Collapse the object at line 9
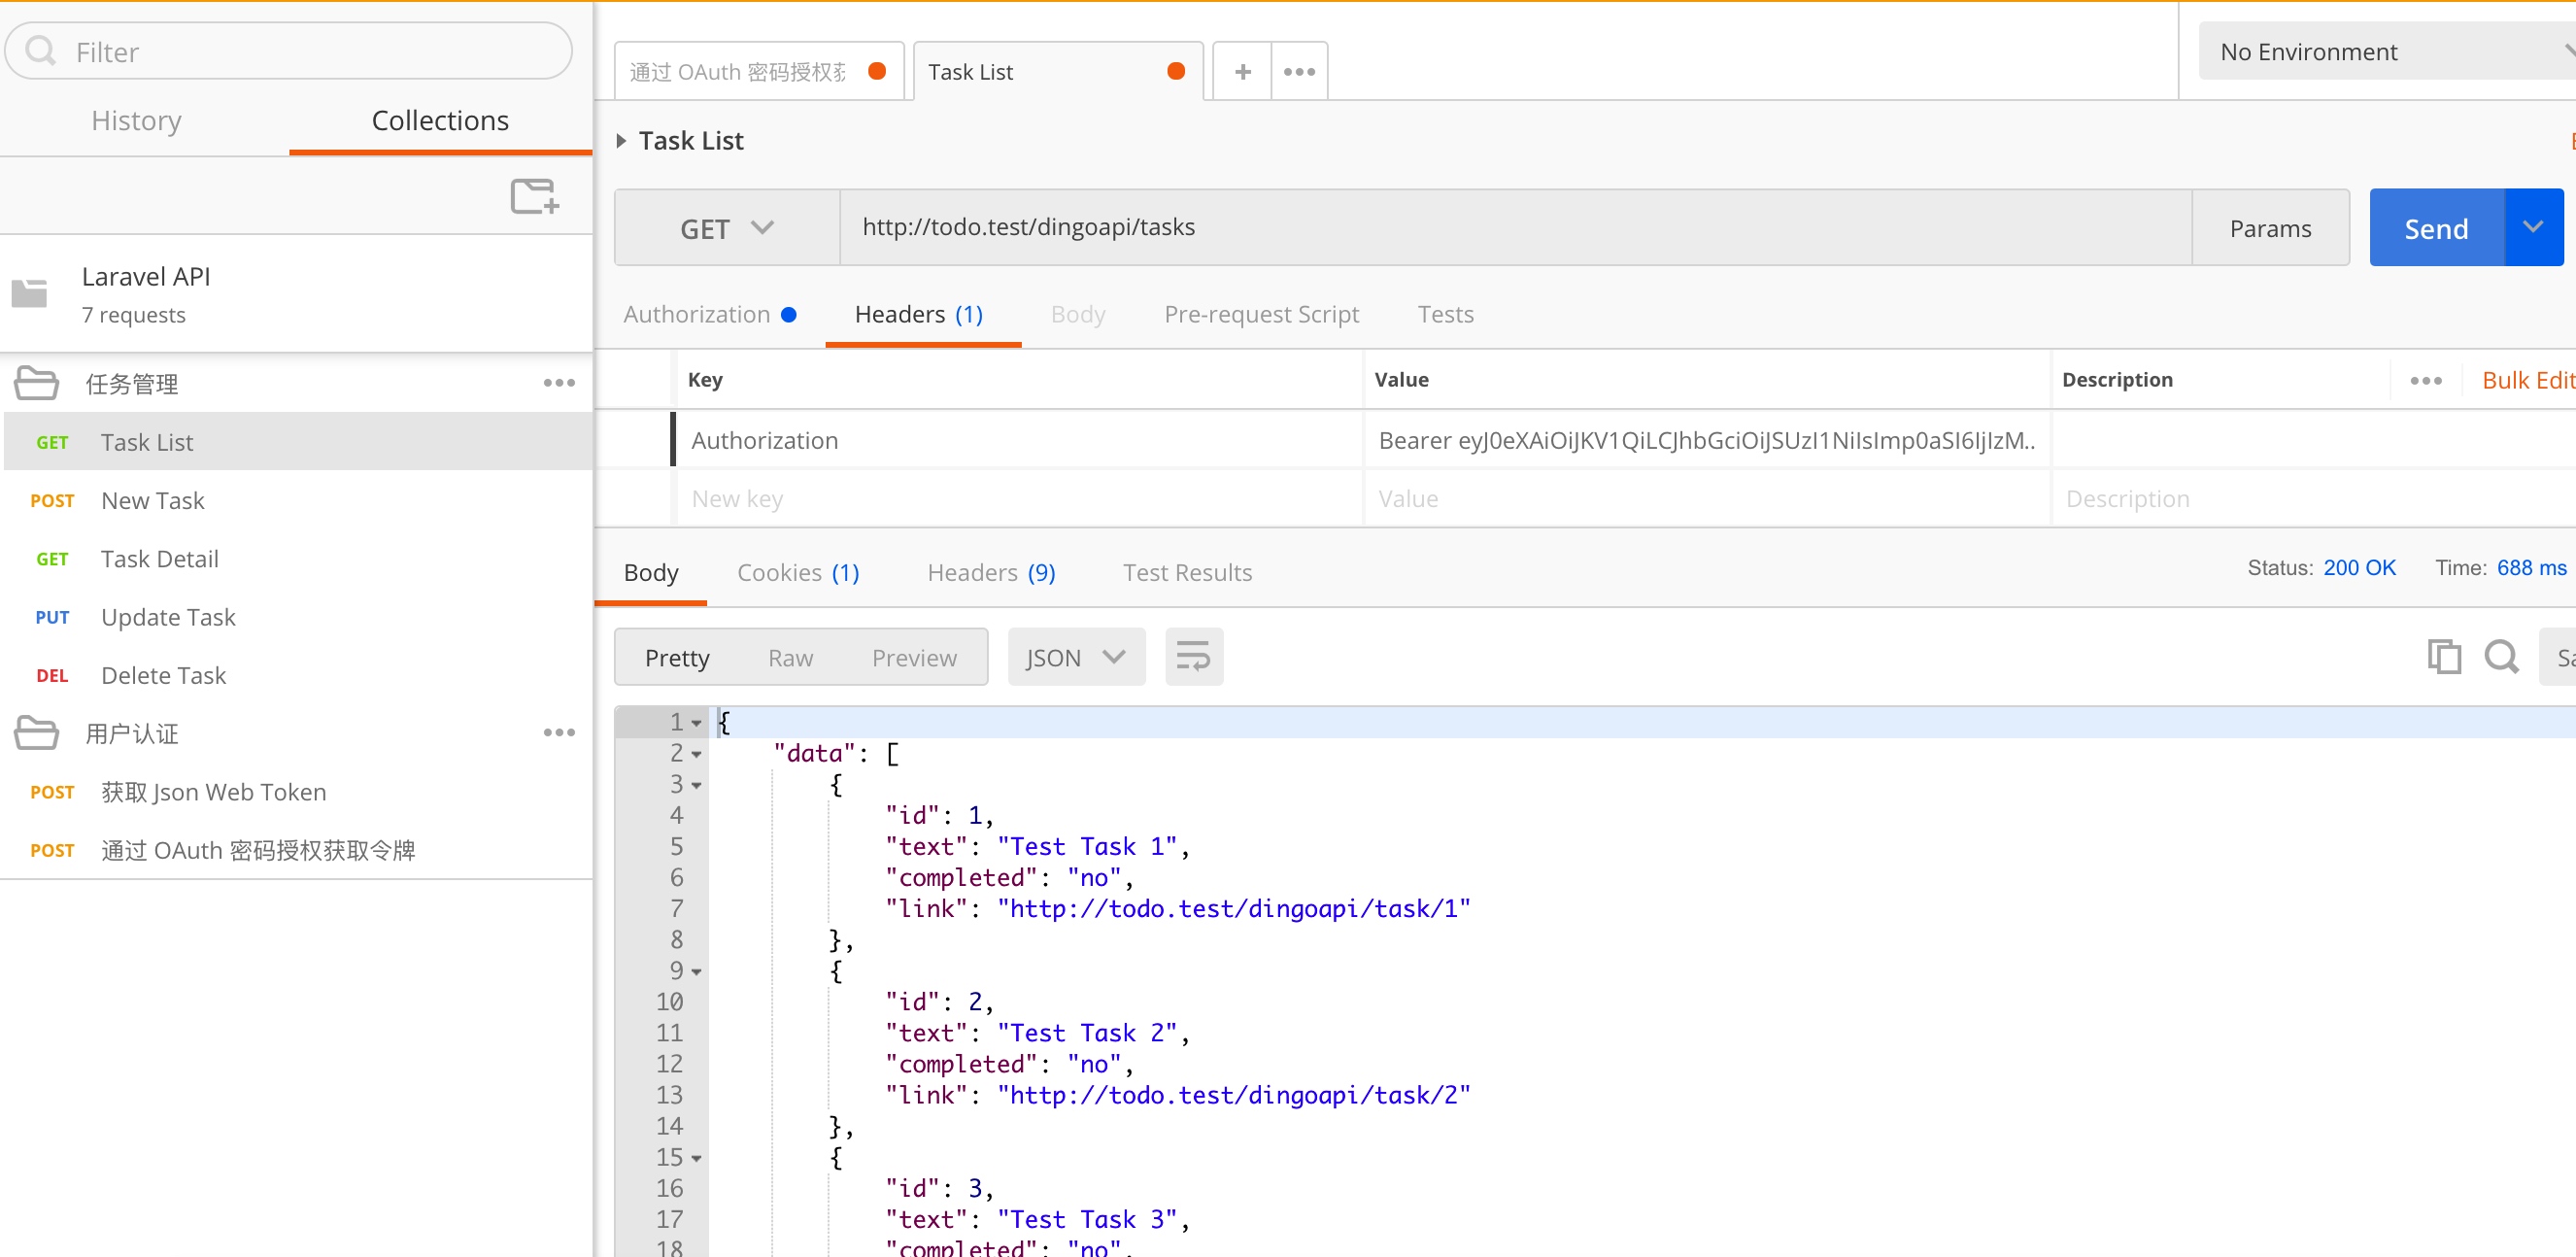2576x1257 pixels. (x=696, y=972)
